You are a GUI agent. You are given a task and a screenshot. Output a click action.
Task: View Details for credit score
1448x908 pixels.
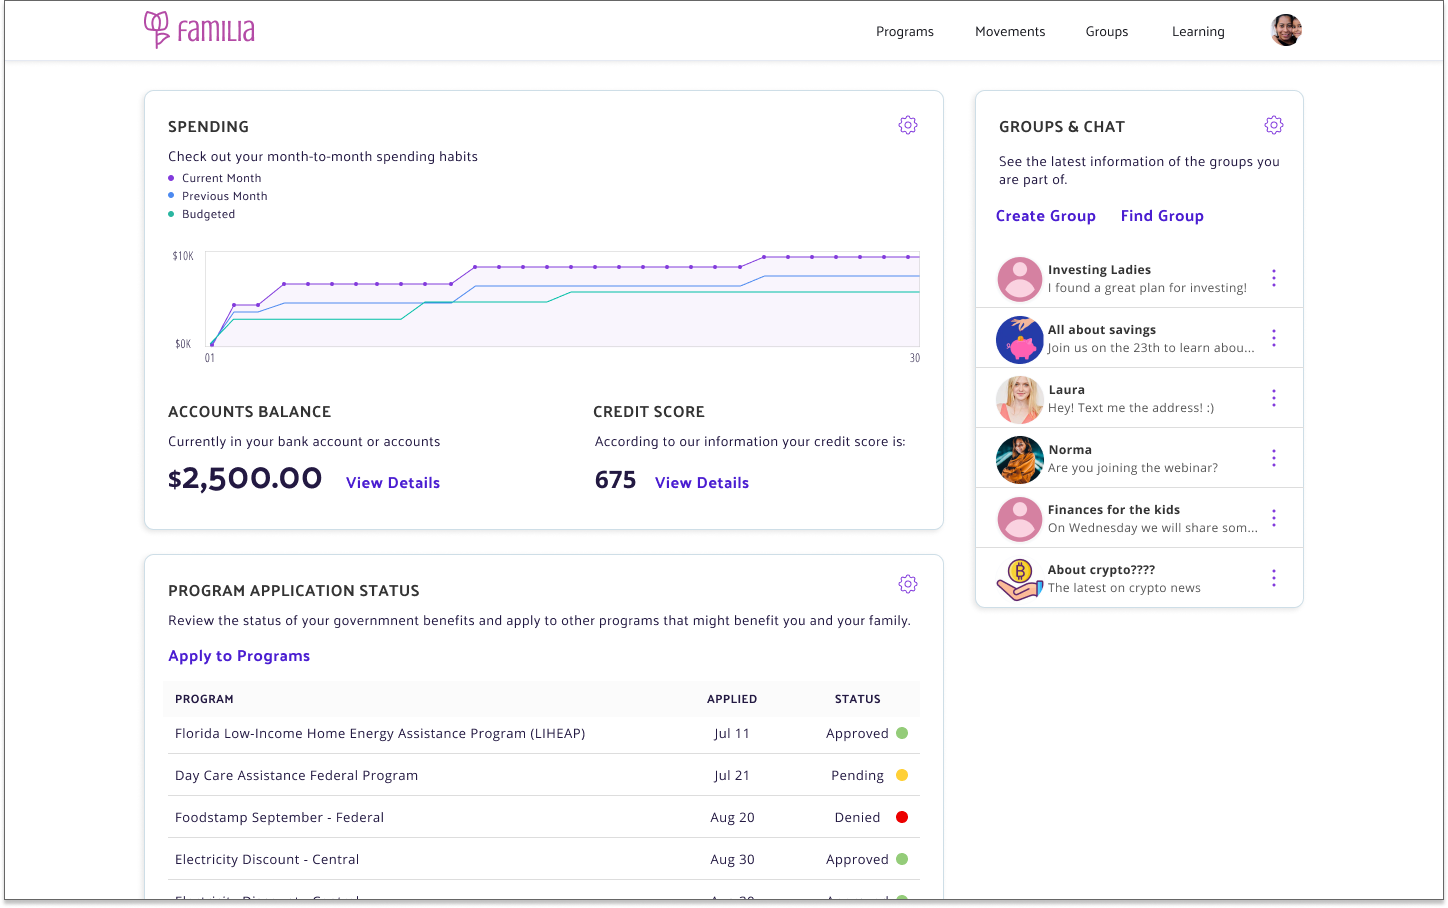point(701,483)
